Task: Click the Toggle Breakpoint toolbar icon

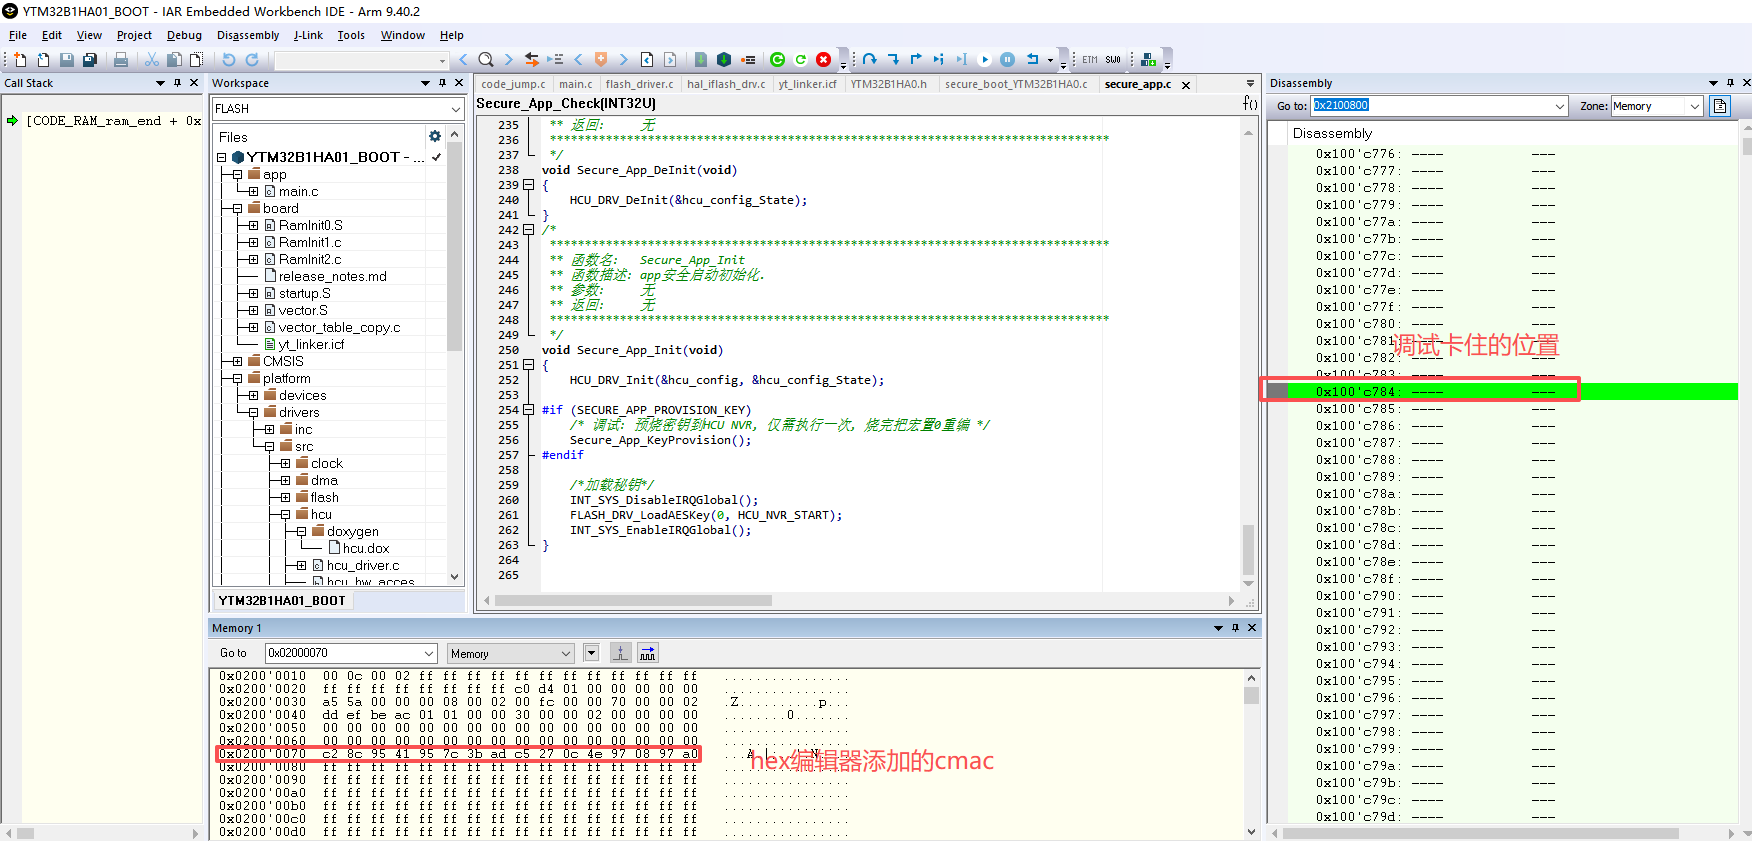Action: pyautogui.click(x=748, y=60)
